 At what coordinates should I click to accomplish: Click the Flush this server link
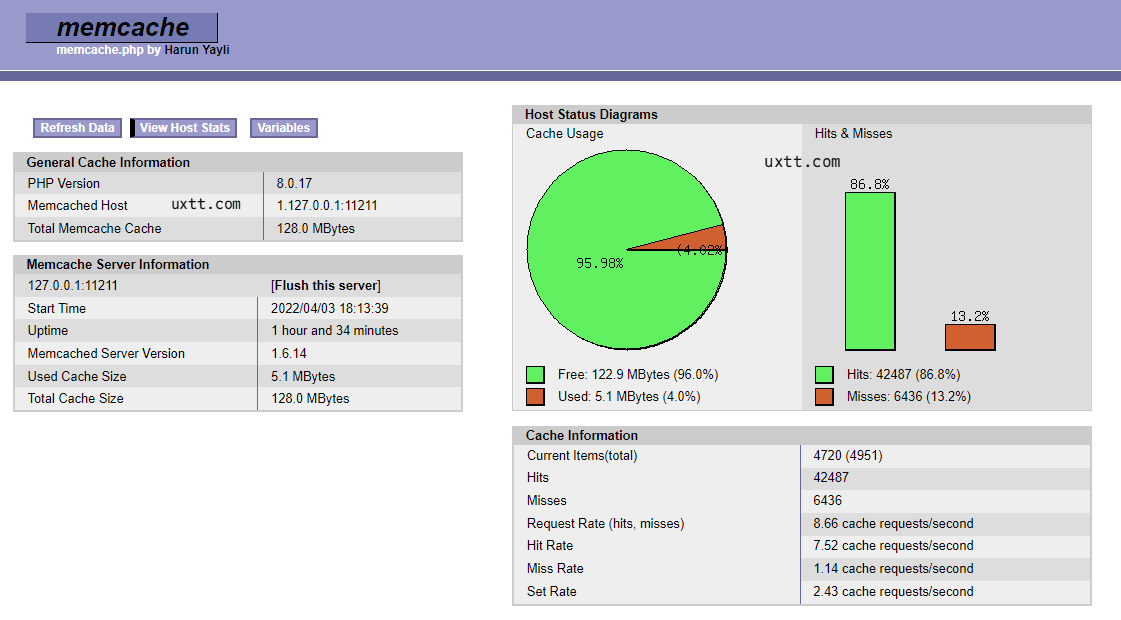pyautogui.click(x=325, y=286)
